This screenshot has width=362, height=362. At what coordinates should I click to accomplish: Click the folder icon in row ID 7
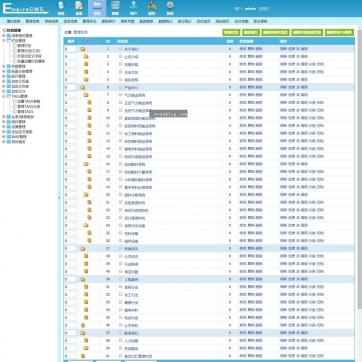pyautogui.click(x=86, y=95)
